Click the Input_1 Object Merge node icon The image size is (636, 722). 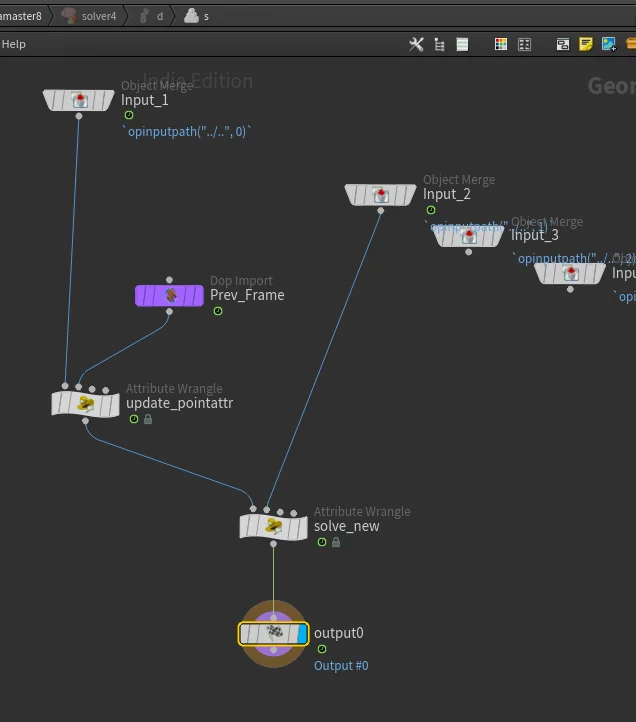click(79, 100)
